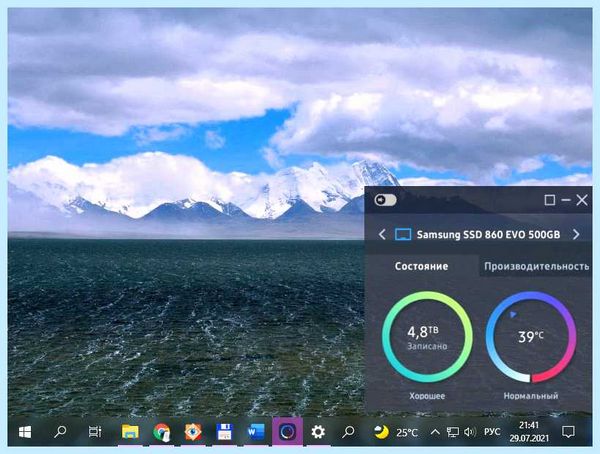Switch to the Состояние tab
Screen dimensions: 600x454
click(421, 266)
